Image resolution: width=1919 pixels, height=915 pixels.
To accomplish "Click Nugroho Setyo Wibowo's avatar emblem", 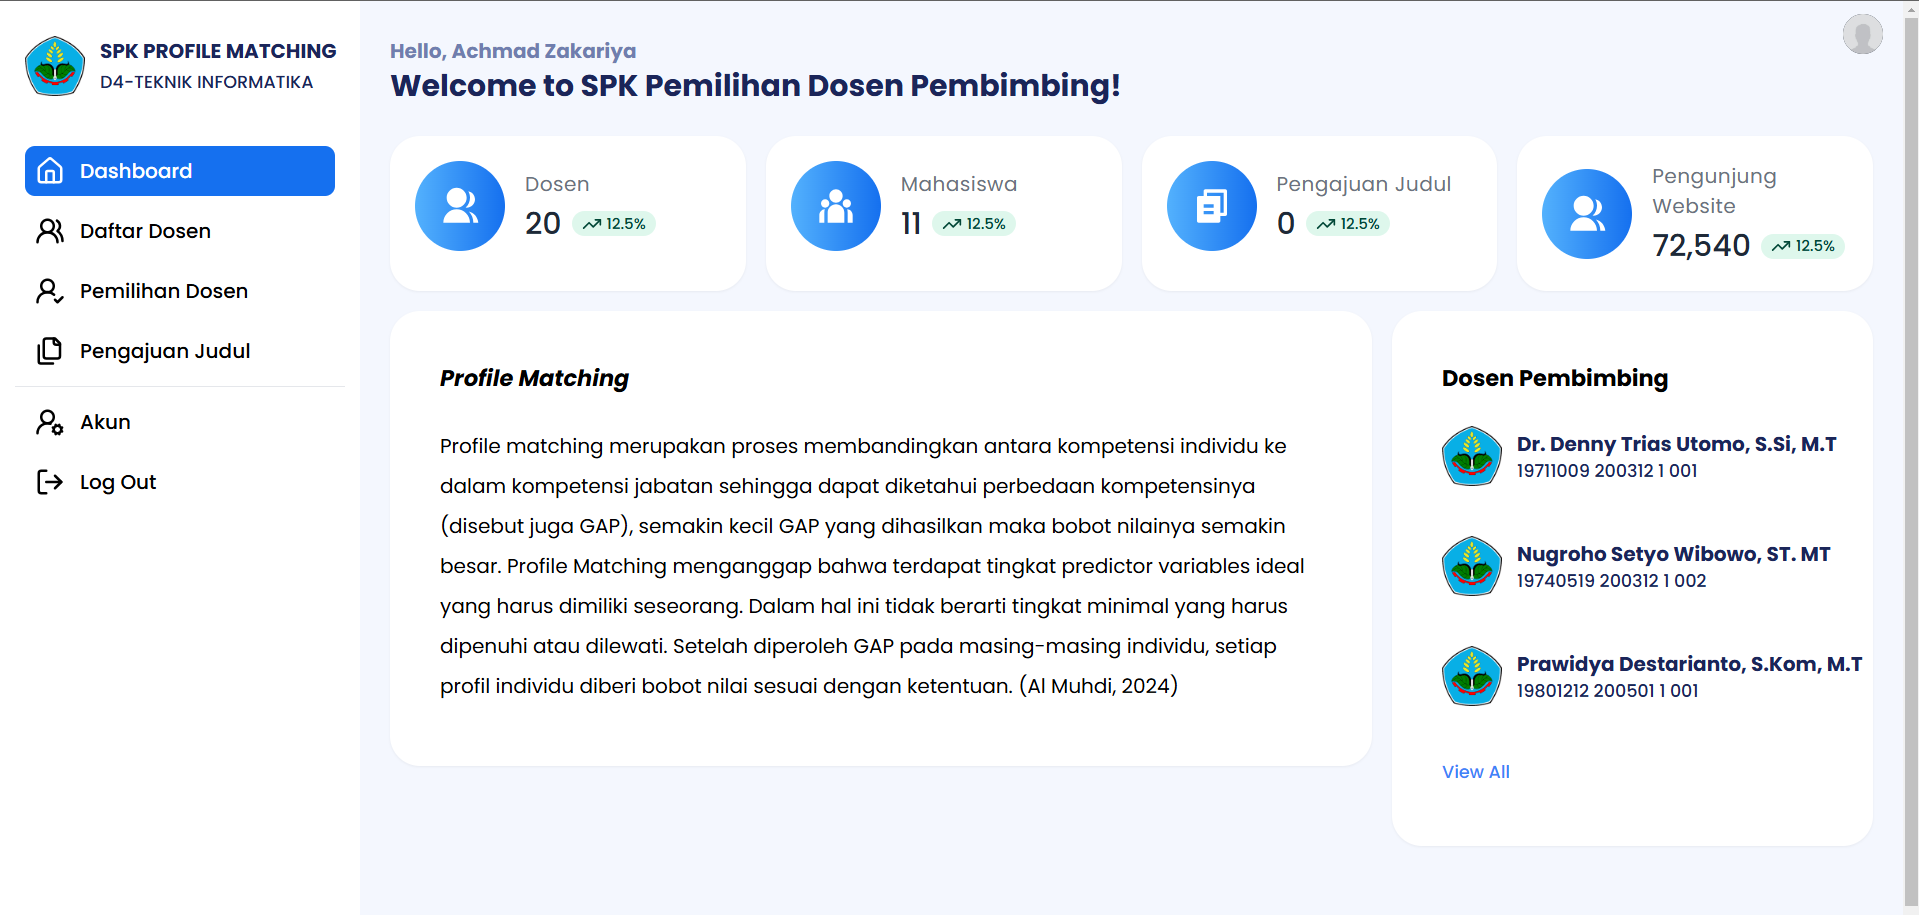I will coord(1472,566).
